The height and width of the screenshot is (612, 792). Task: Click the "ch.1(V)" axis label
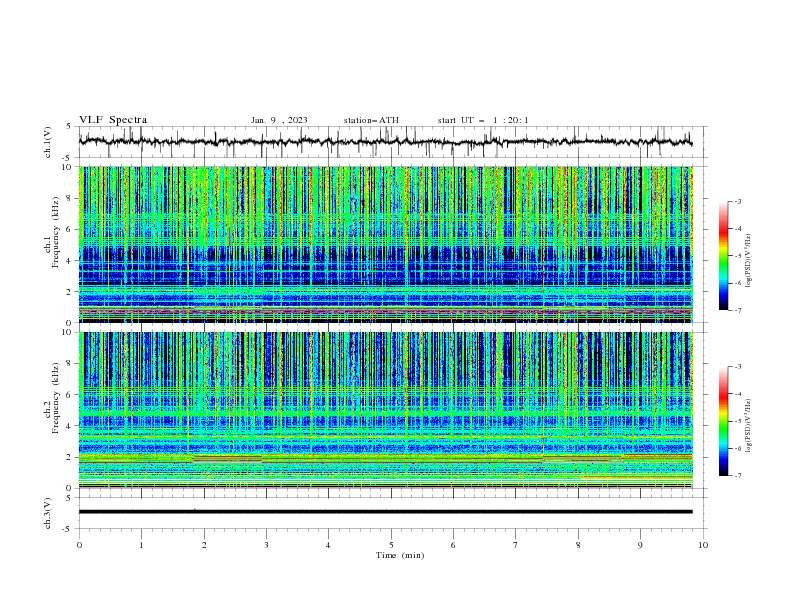(x=48, y=142)
